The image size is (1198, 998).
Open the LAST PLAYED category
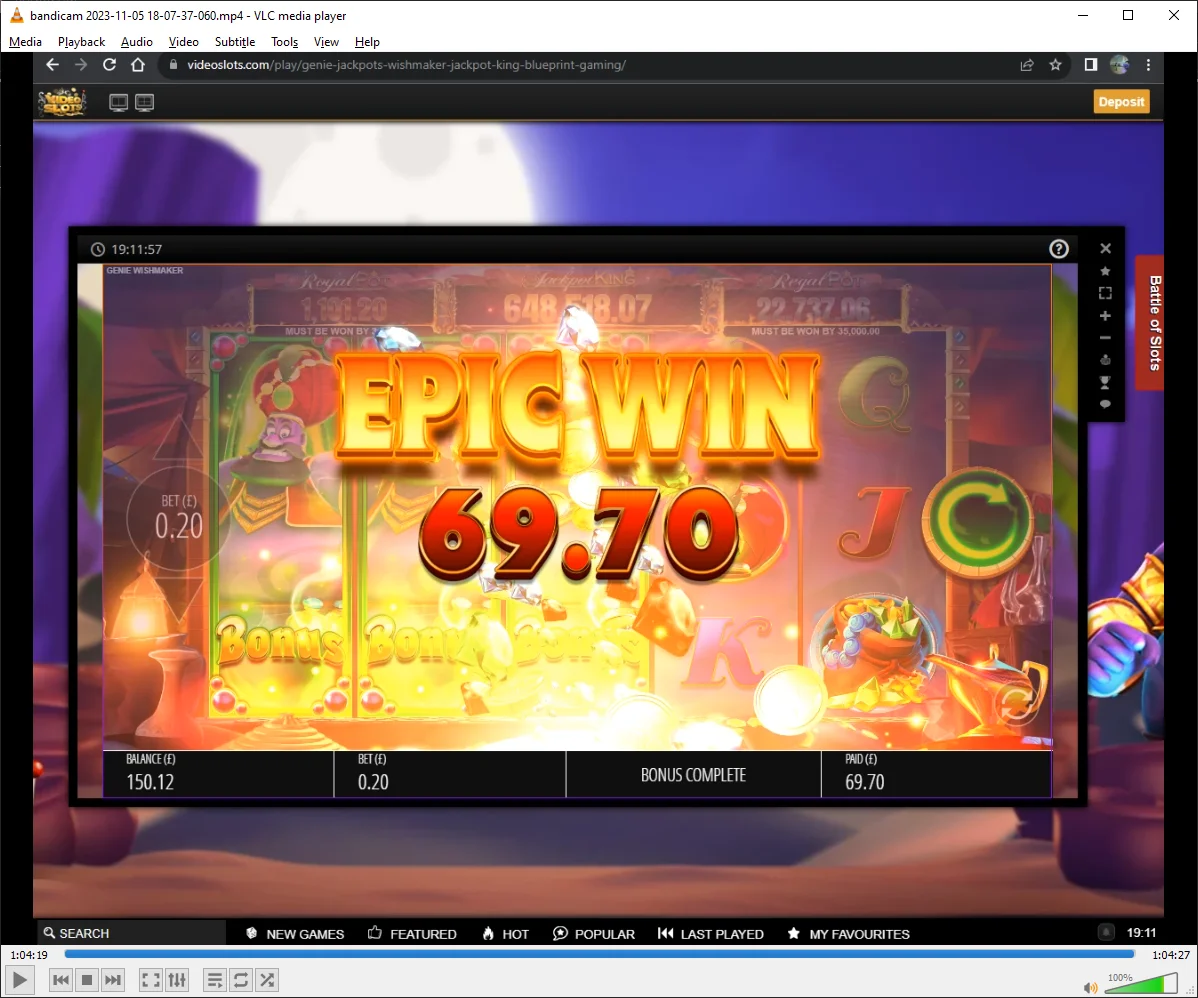pos(711,934)
